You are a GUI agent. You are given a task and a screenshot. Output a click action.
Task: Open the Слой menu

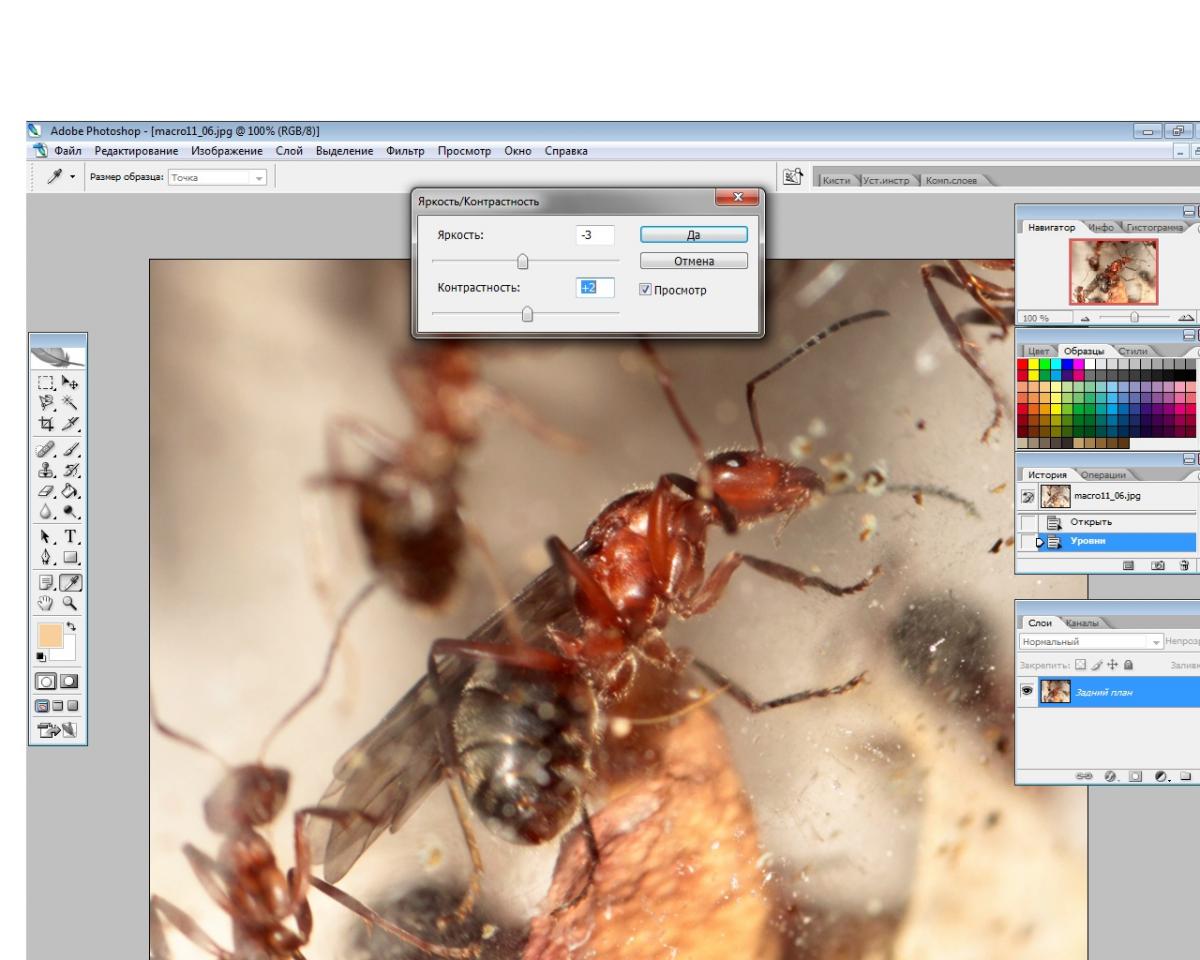[x=289, y=151]
